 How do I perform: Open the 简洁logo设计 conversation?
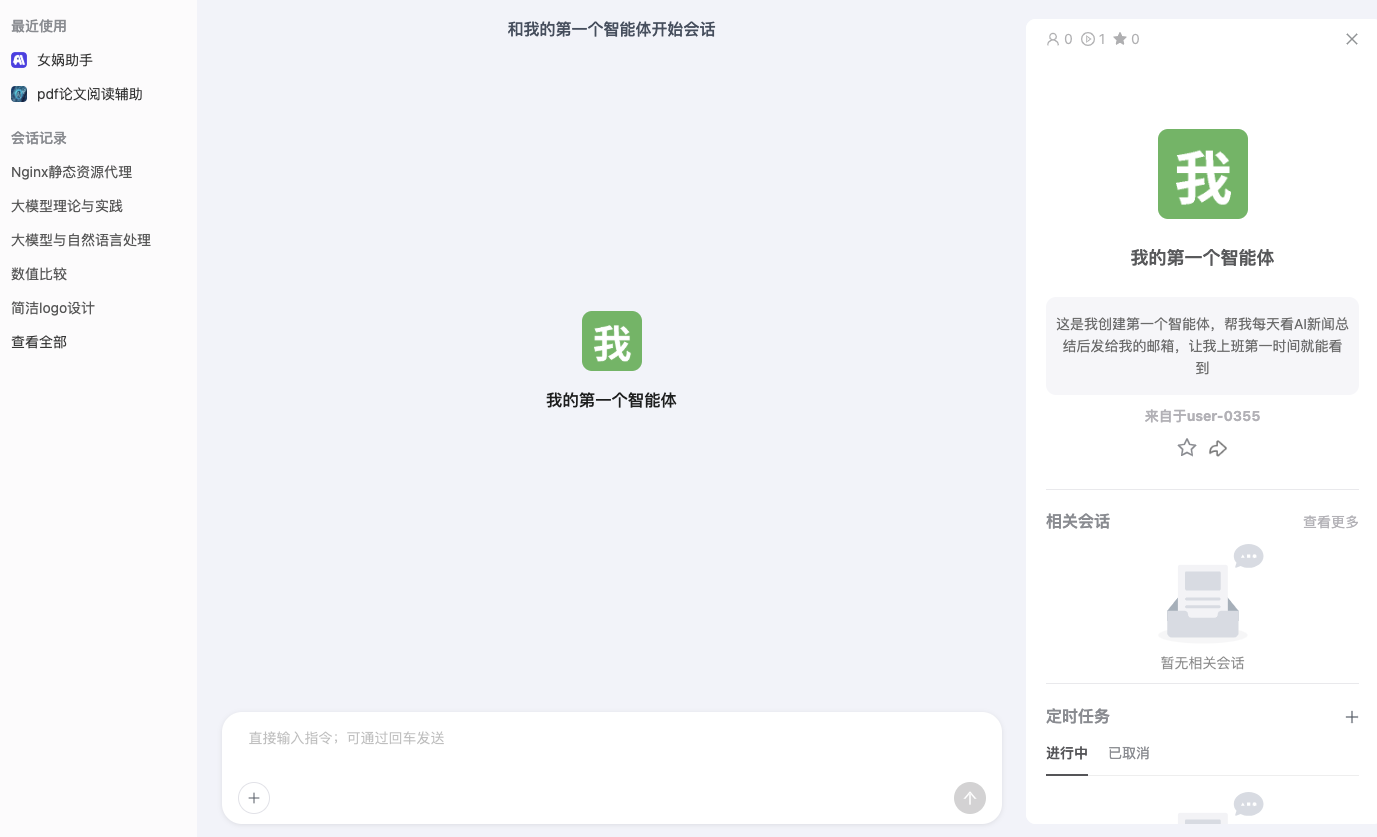(52, 308)
